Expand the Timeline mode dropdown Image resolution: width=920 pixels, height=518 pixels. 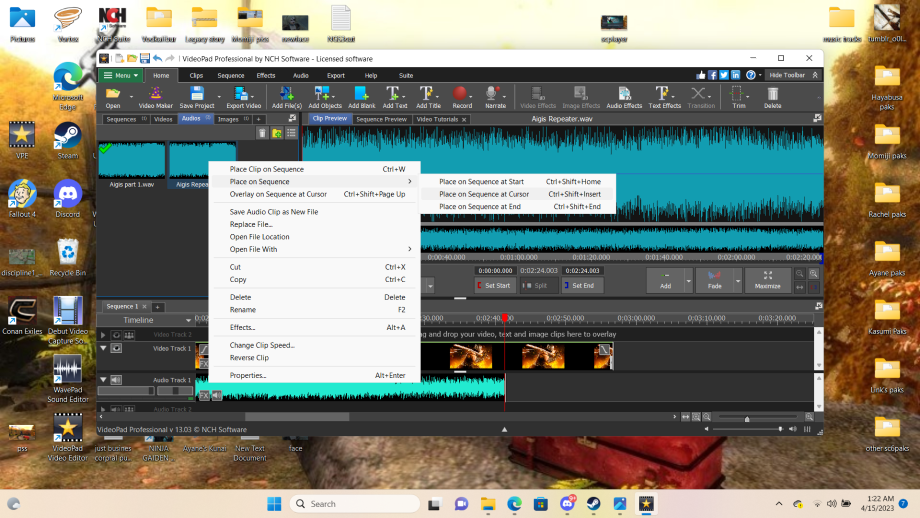[x=188, y=320]
